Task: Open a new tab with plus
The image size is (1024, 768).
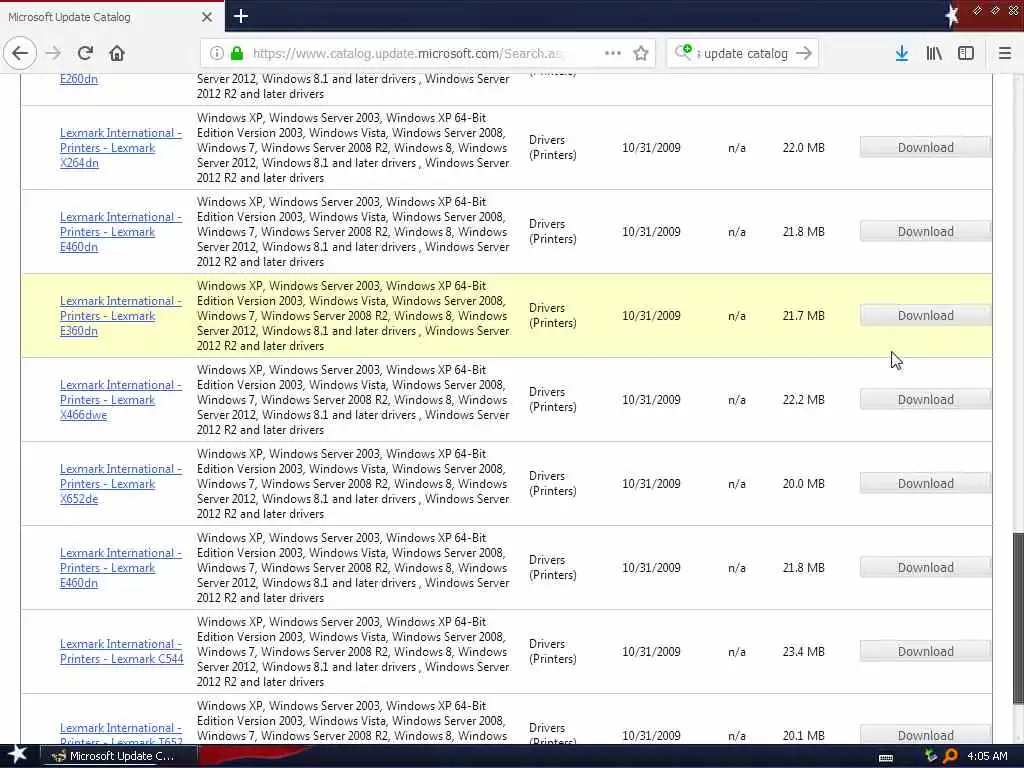Action: (x=240, y=16)
